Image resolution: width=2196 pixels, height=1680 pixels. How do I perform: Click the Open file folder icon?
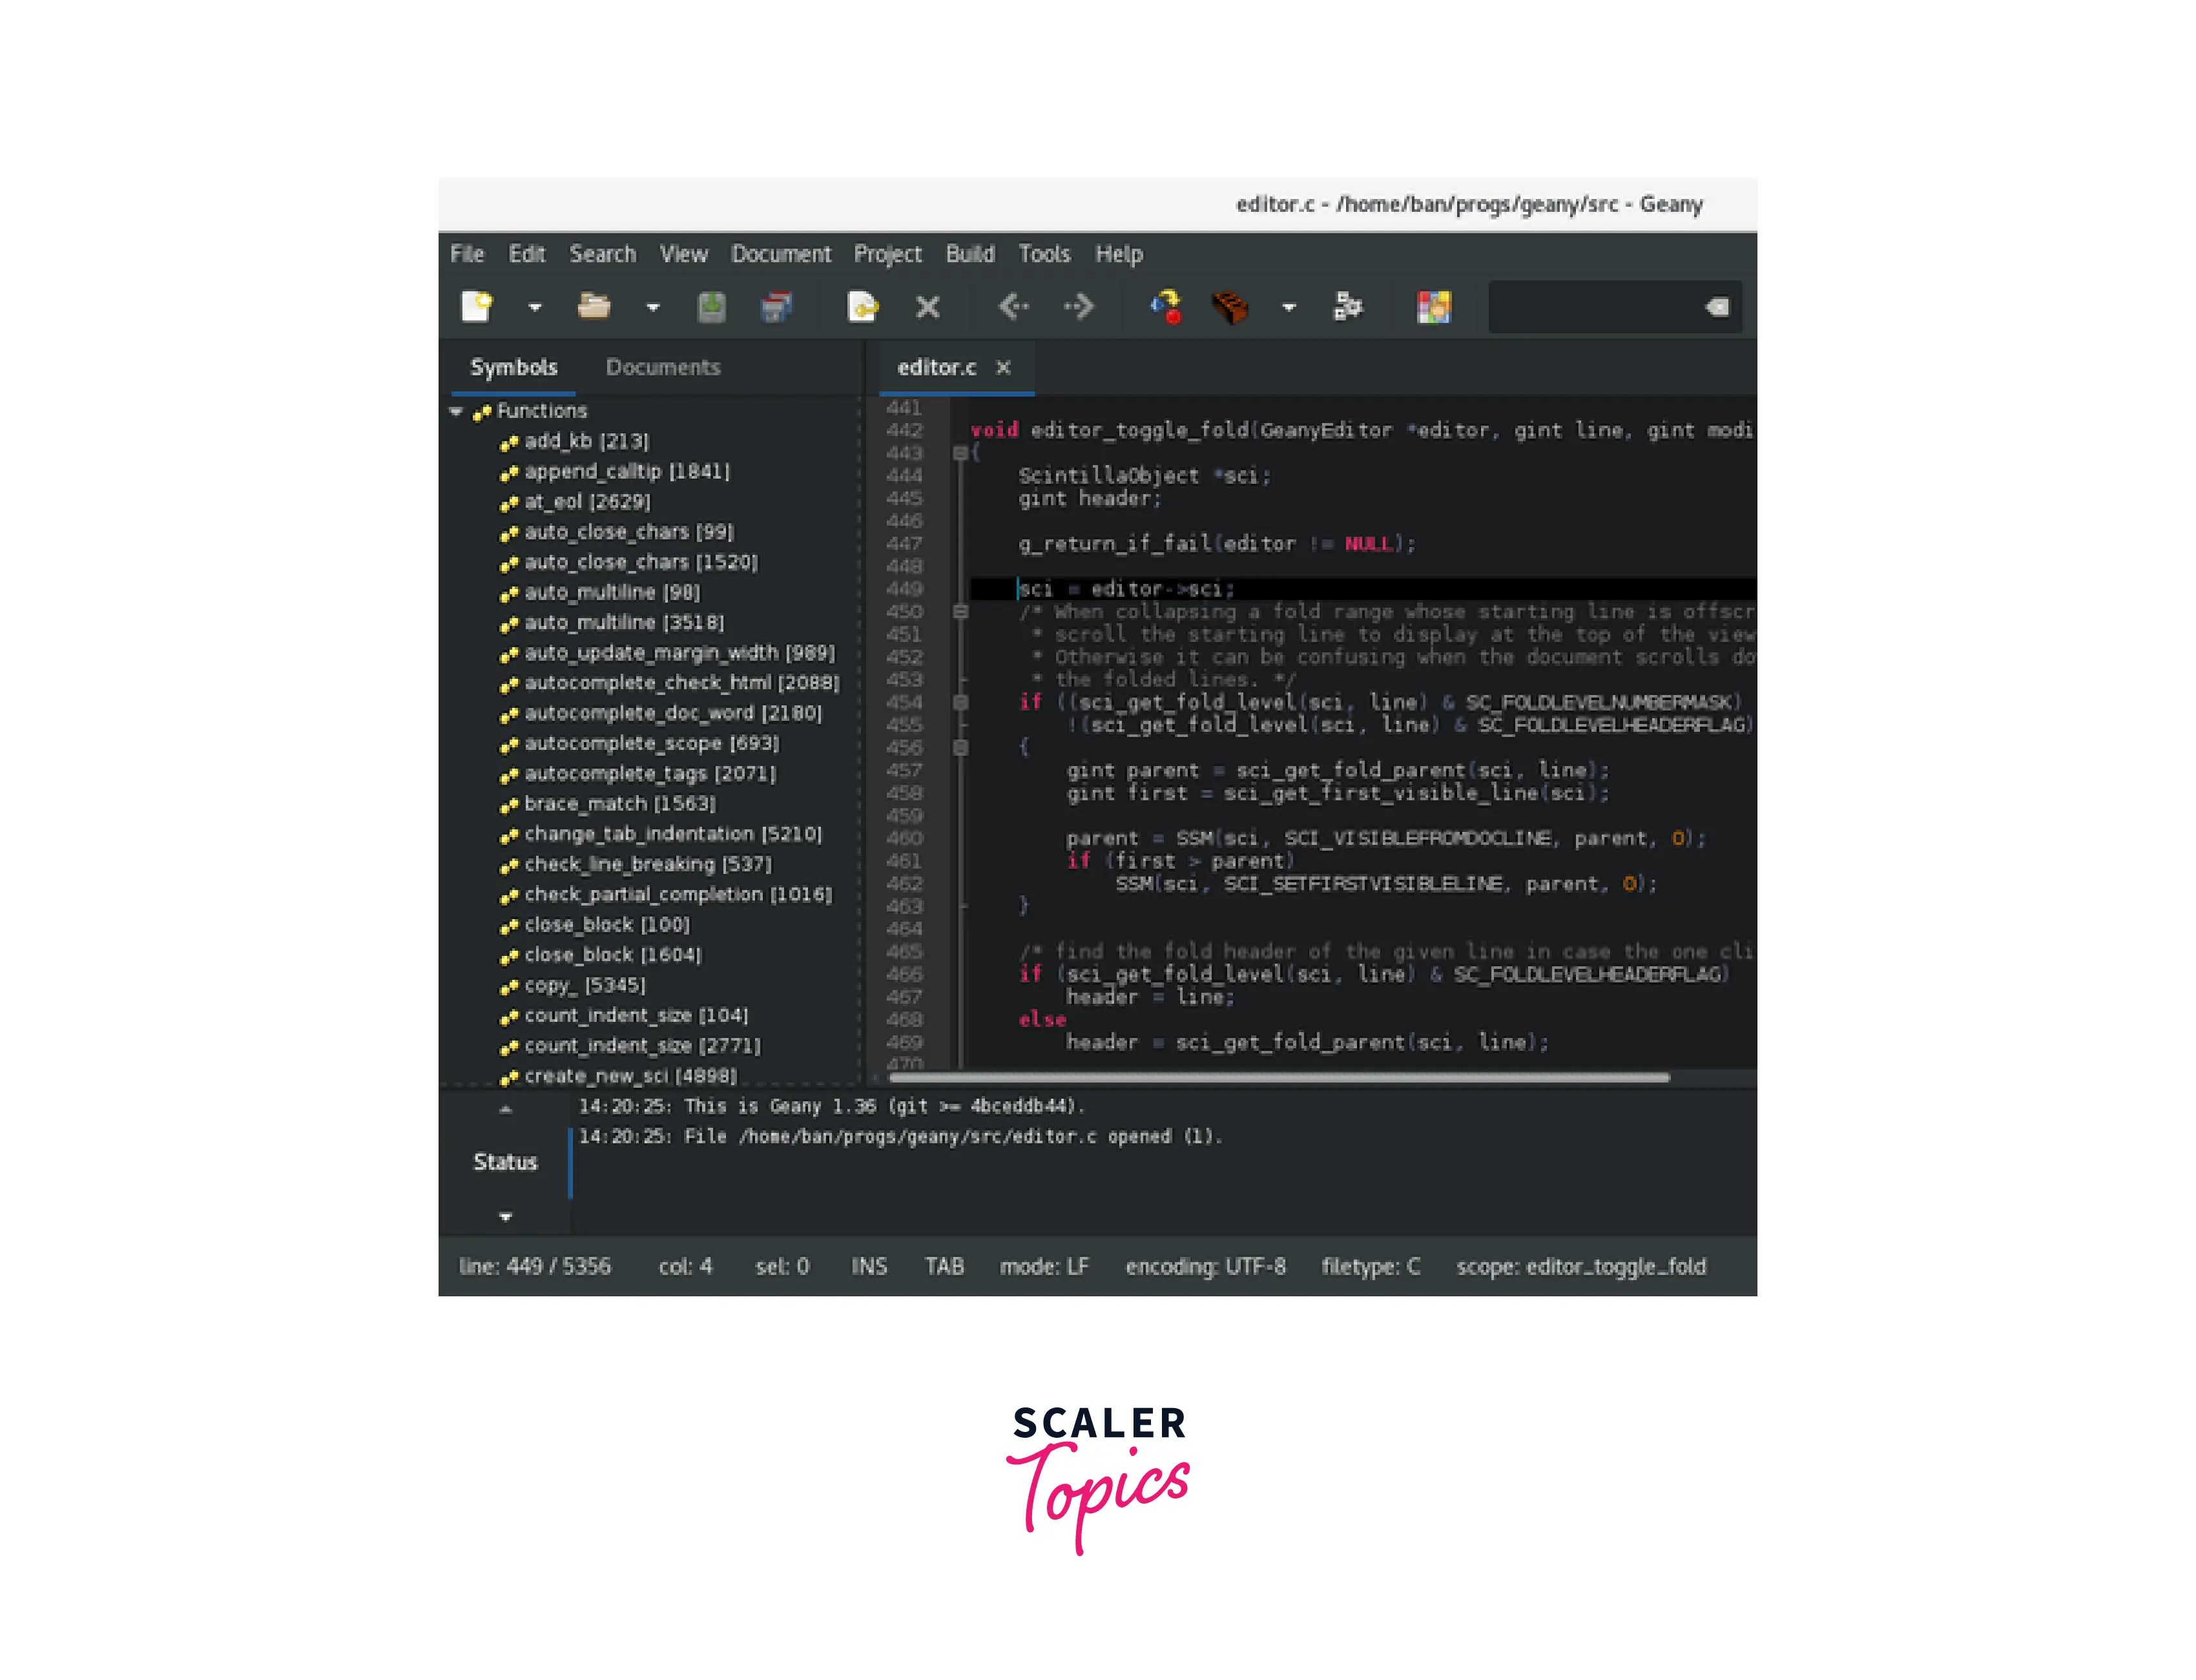pos(594,307)
